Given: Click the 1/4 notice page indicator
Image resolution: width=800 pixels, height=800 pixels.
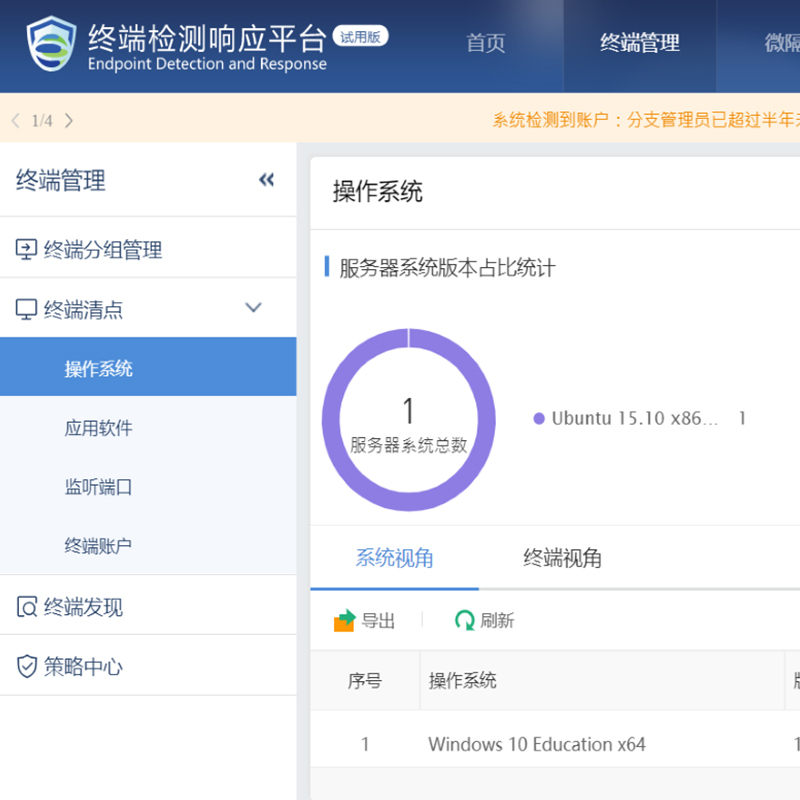Looking at the screenshot, I should point(42,120).
